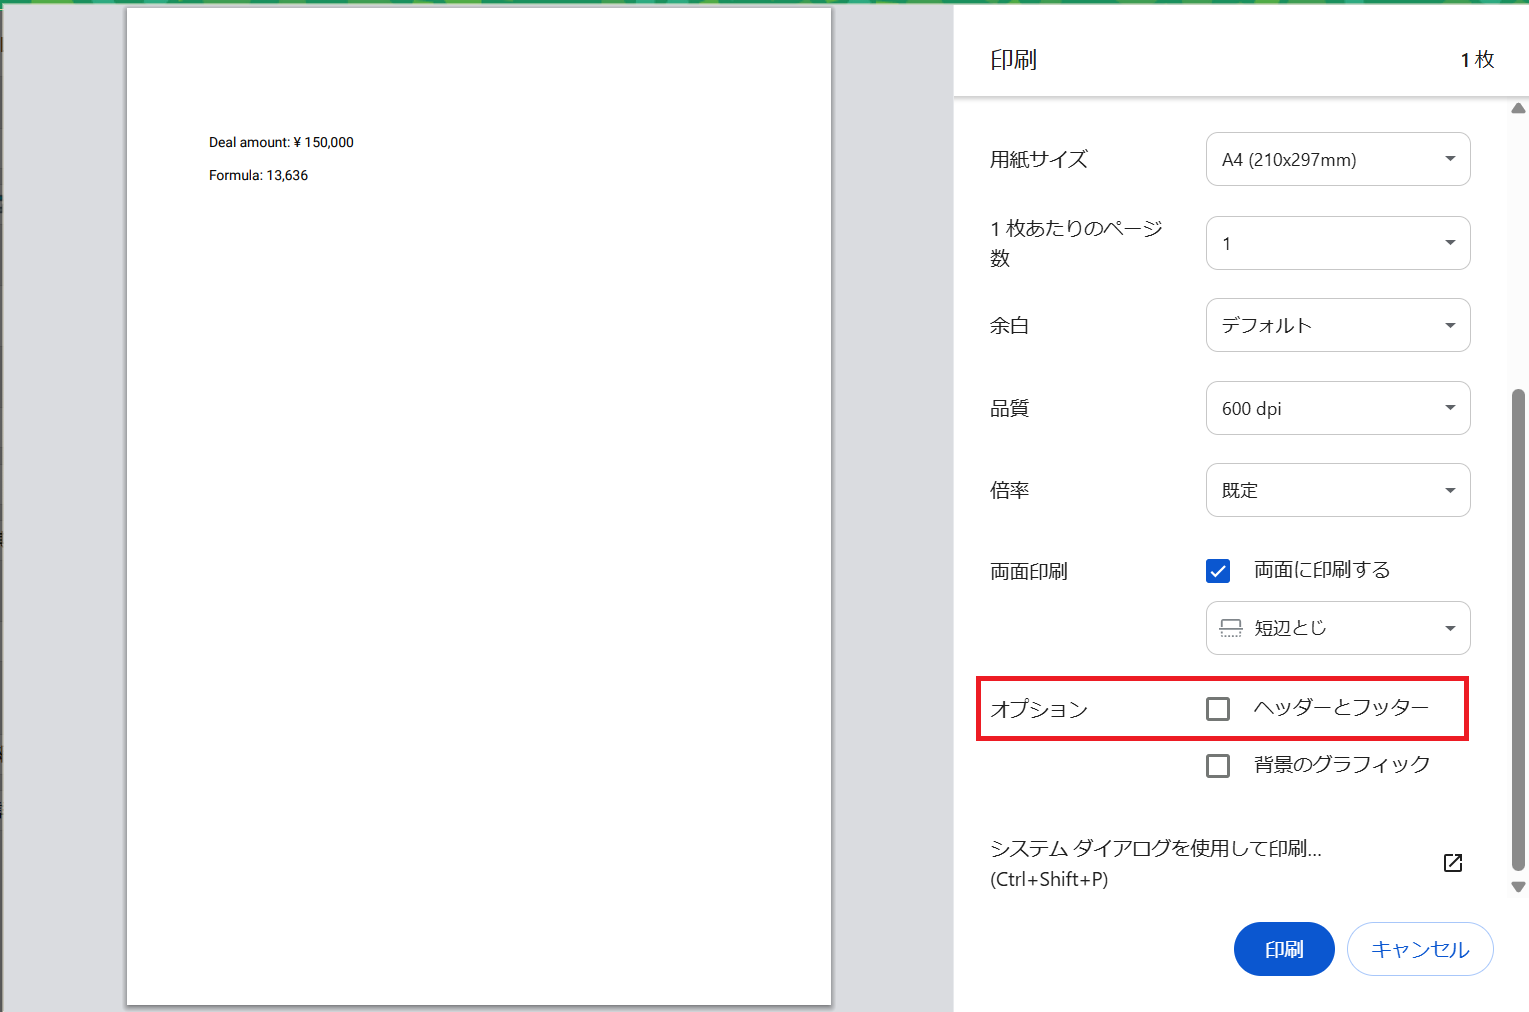Check the ヘッダーとフッター option
This screenshot has width=1529, height=1012.
point(1218,709)
